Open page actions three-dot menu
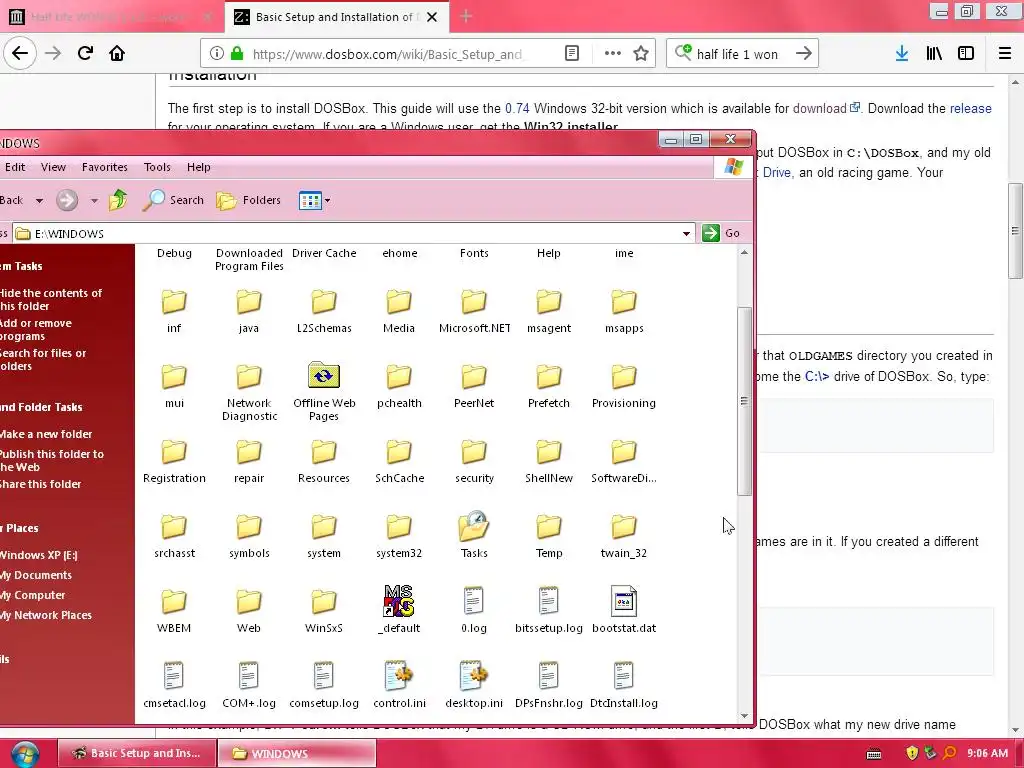 tap(613, 54)
